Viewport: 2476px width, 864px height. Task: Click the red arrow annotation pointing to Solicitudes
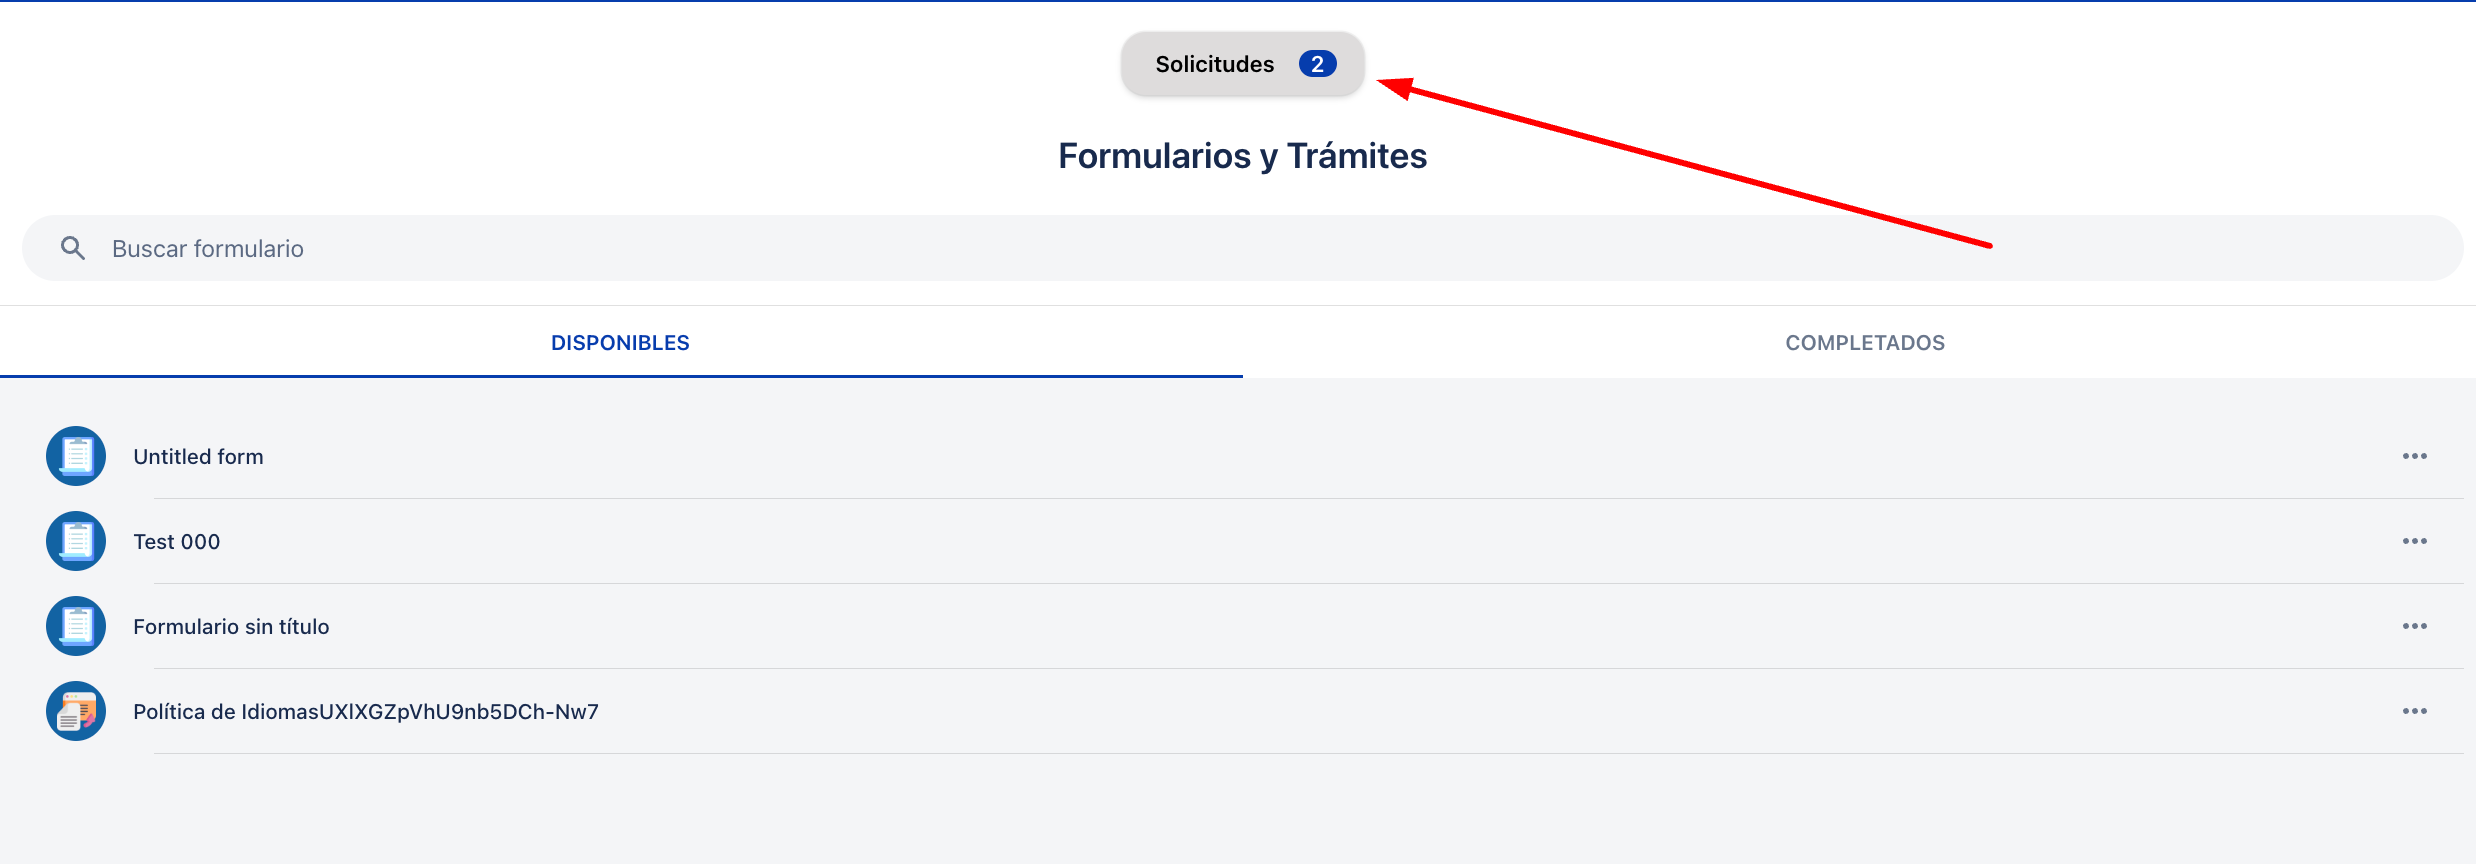click(1684, 163)
